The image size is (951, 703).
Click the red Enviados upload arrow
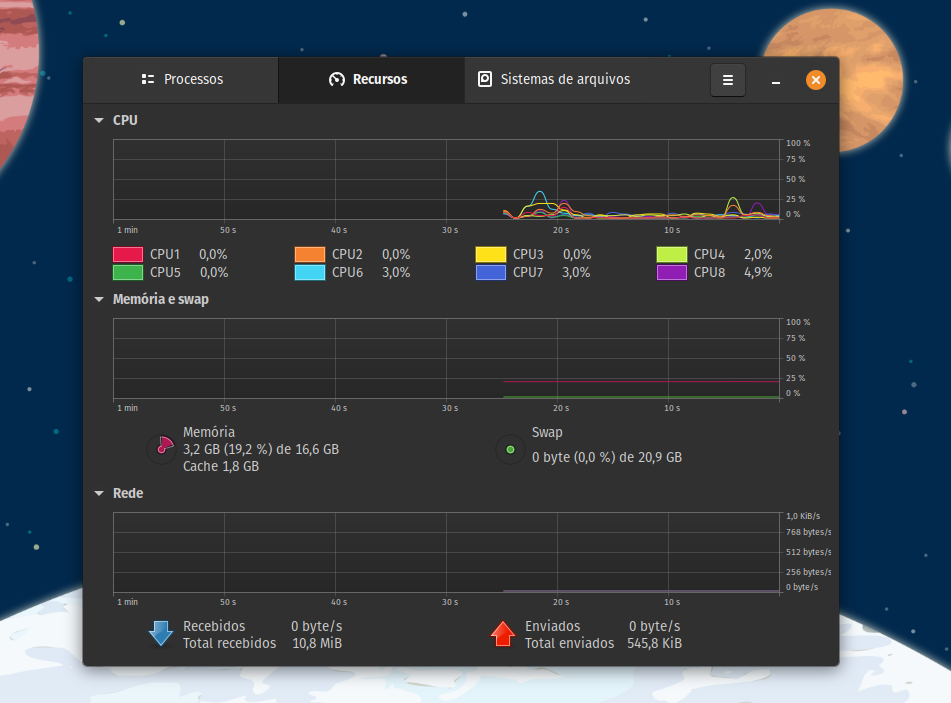tap(503, 634)
